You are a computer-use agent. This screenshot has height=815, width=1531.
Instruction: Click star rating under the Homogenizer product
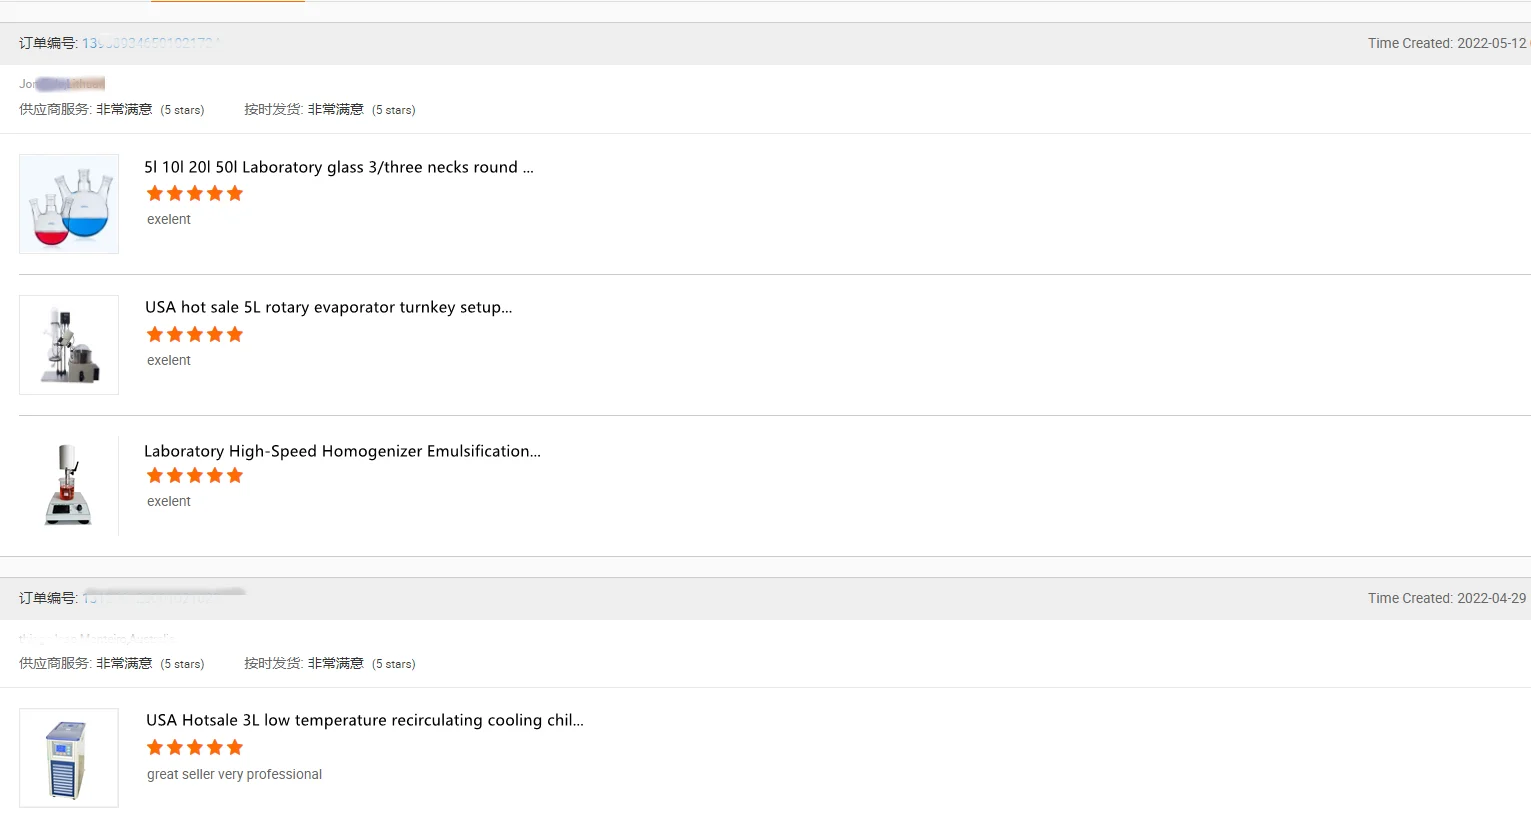point(195,476)
